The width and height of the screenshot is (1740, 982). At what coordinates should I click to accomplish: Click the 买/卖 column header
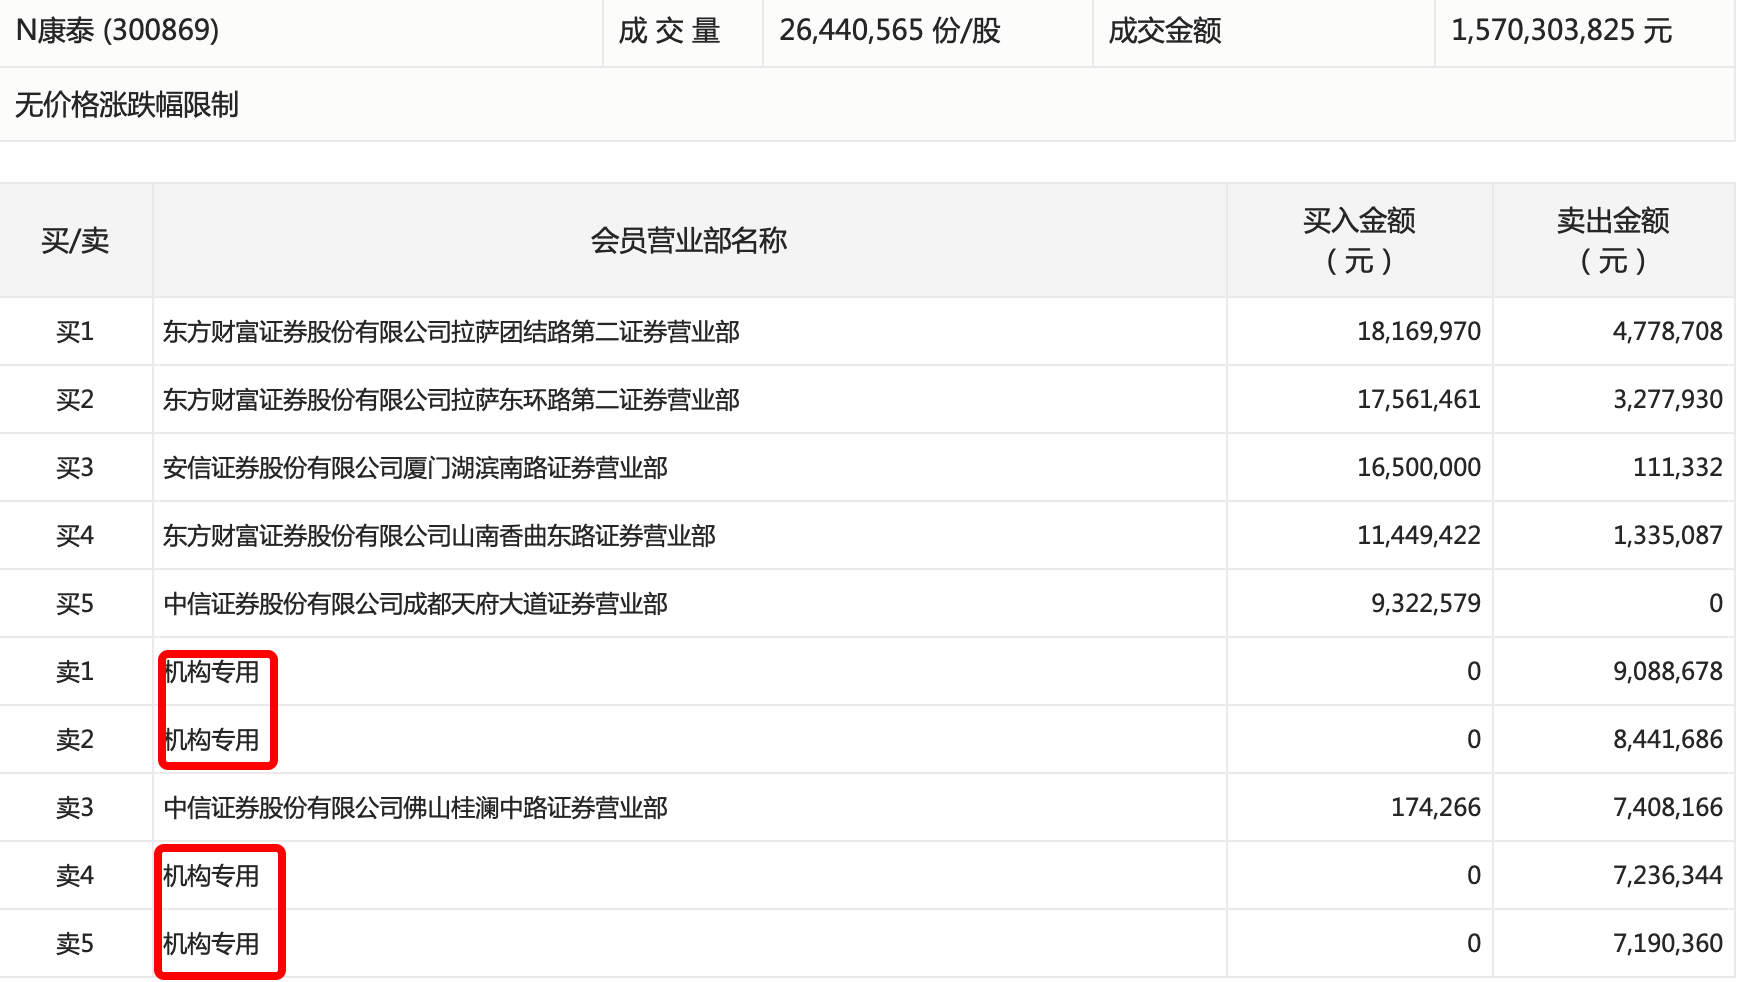pos(76,240)
